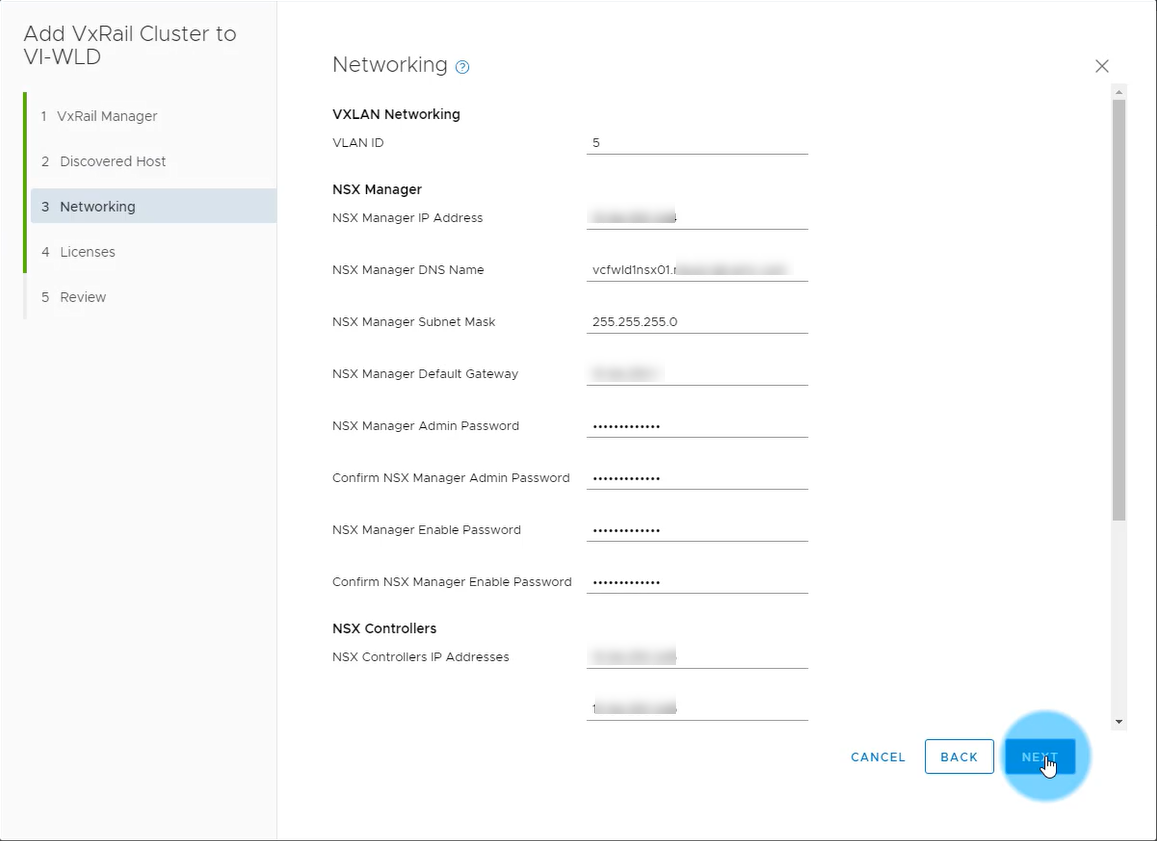Focus the VLAN ID field
Screen dimensions: 1157x841
696,143
